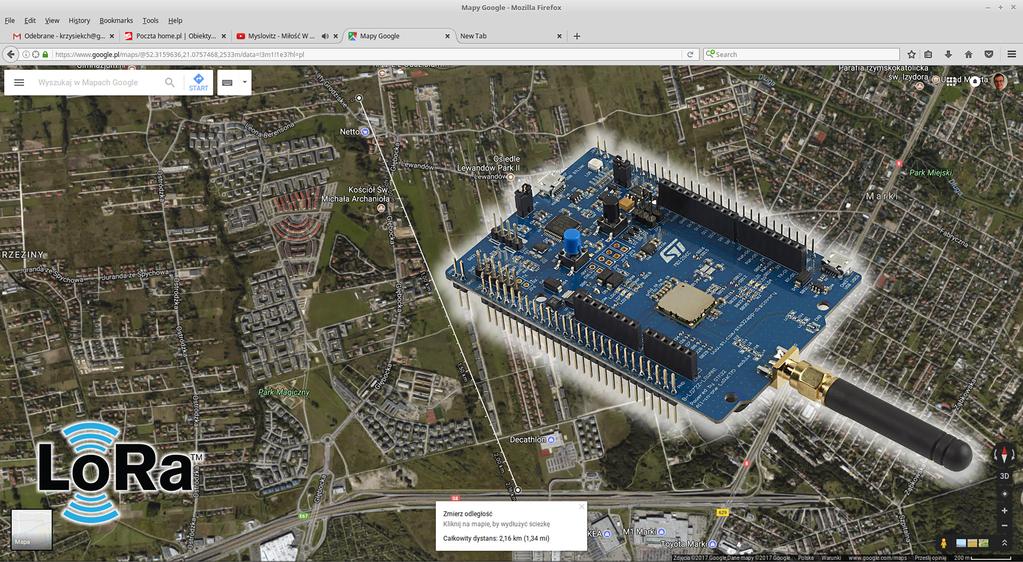The height and width of the screenshot is (562, 1023).
Task: Switch to the Myslovitz YouTube tab
Action: [x=286, y=37]
